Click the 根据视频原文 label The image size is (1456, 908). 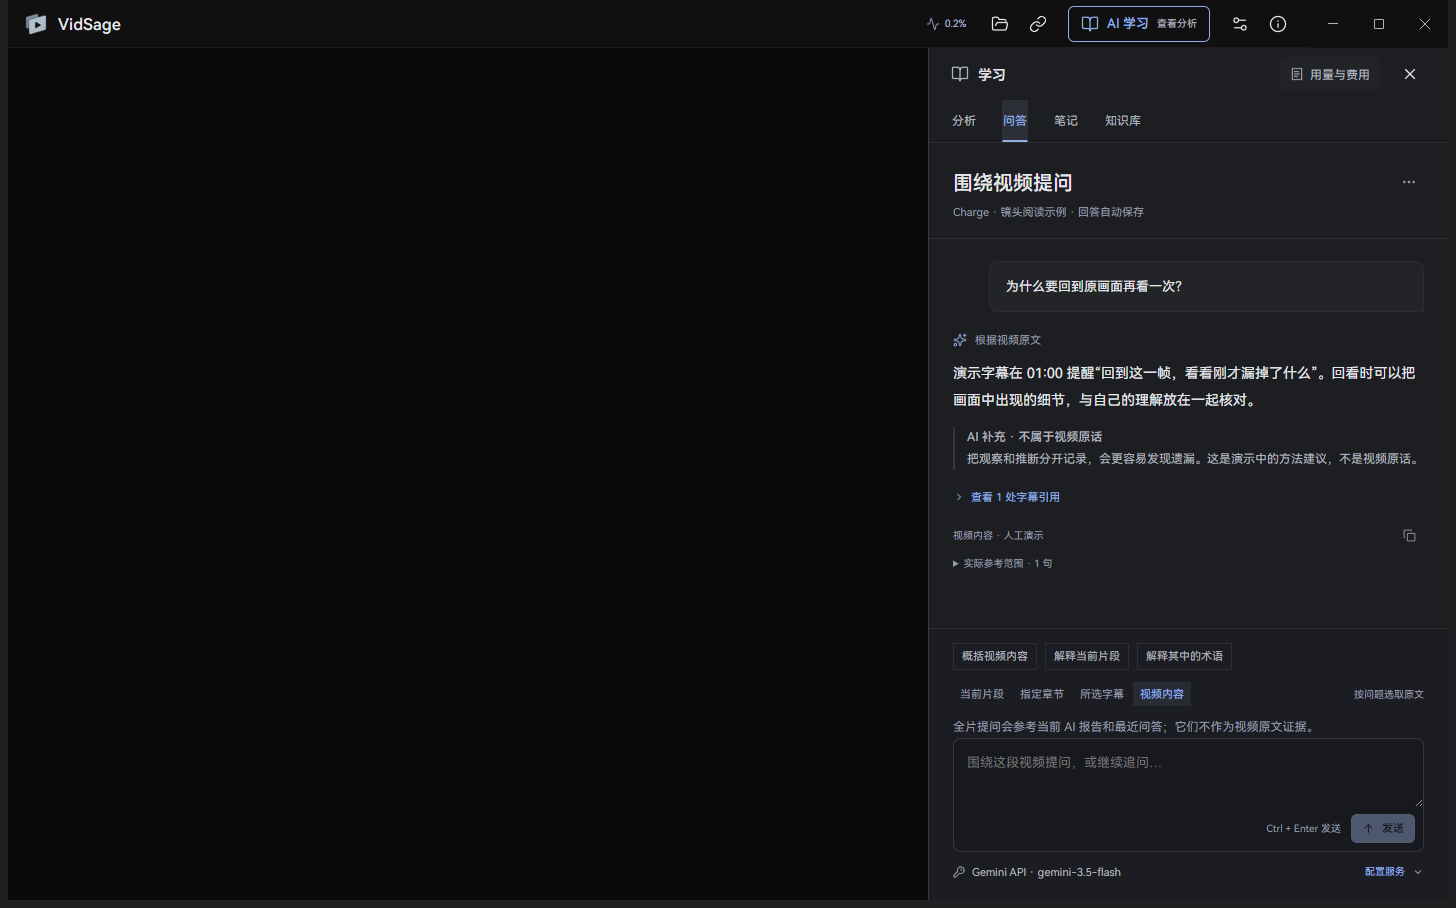[1008, 340]
